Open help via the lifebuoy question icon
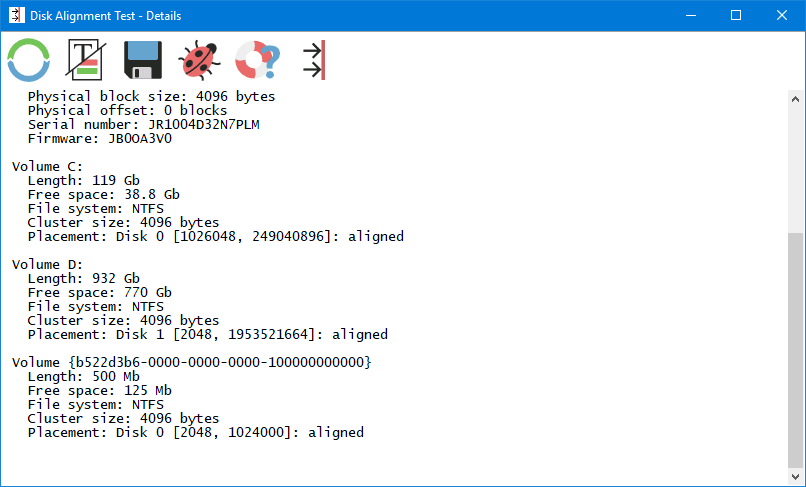The image size is (806, 487). point(257,60)
